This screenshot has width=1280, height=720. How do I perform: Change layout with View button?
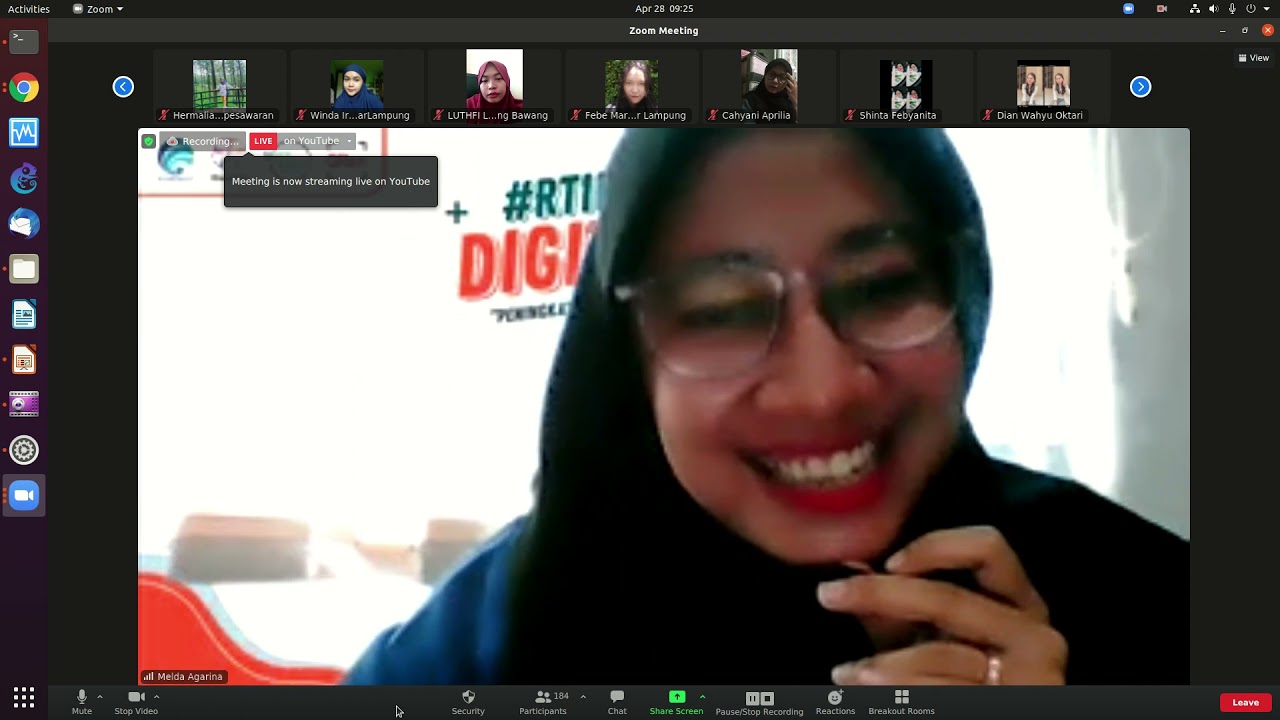(x=1253, y=58)
